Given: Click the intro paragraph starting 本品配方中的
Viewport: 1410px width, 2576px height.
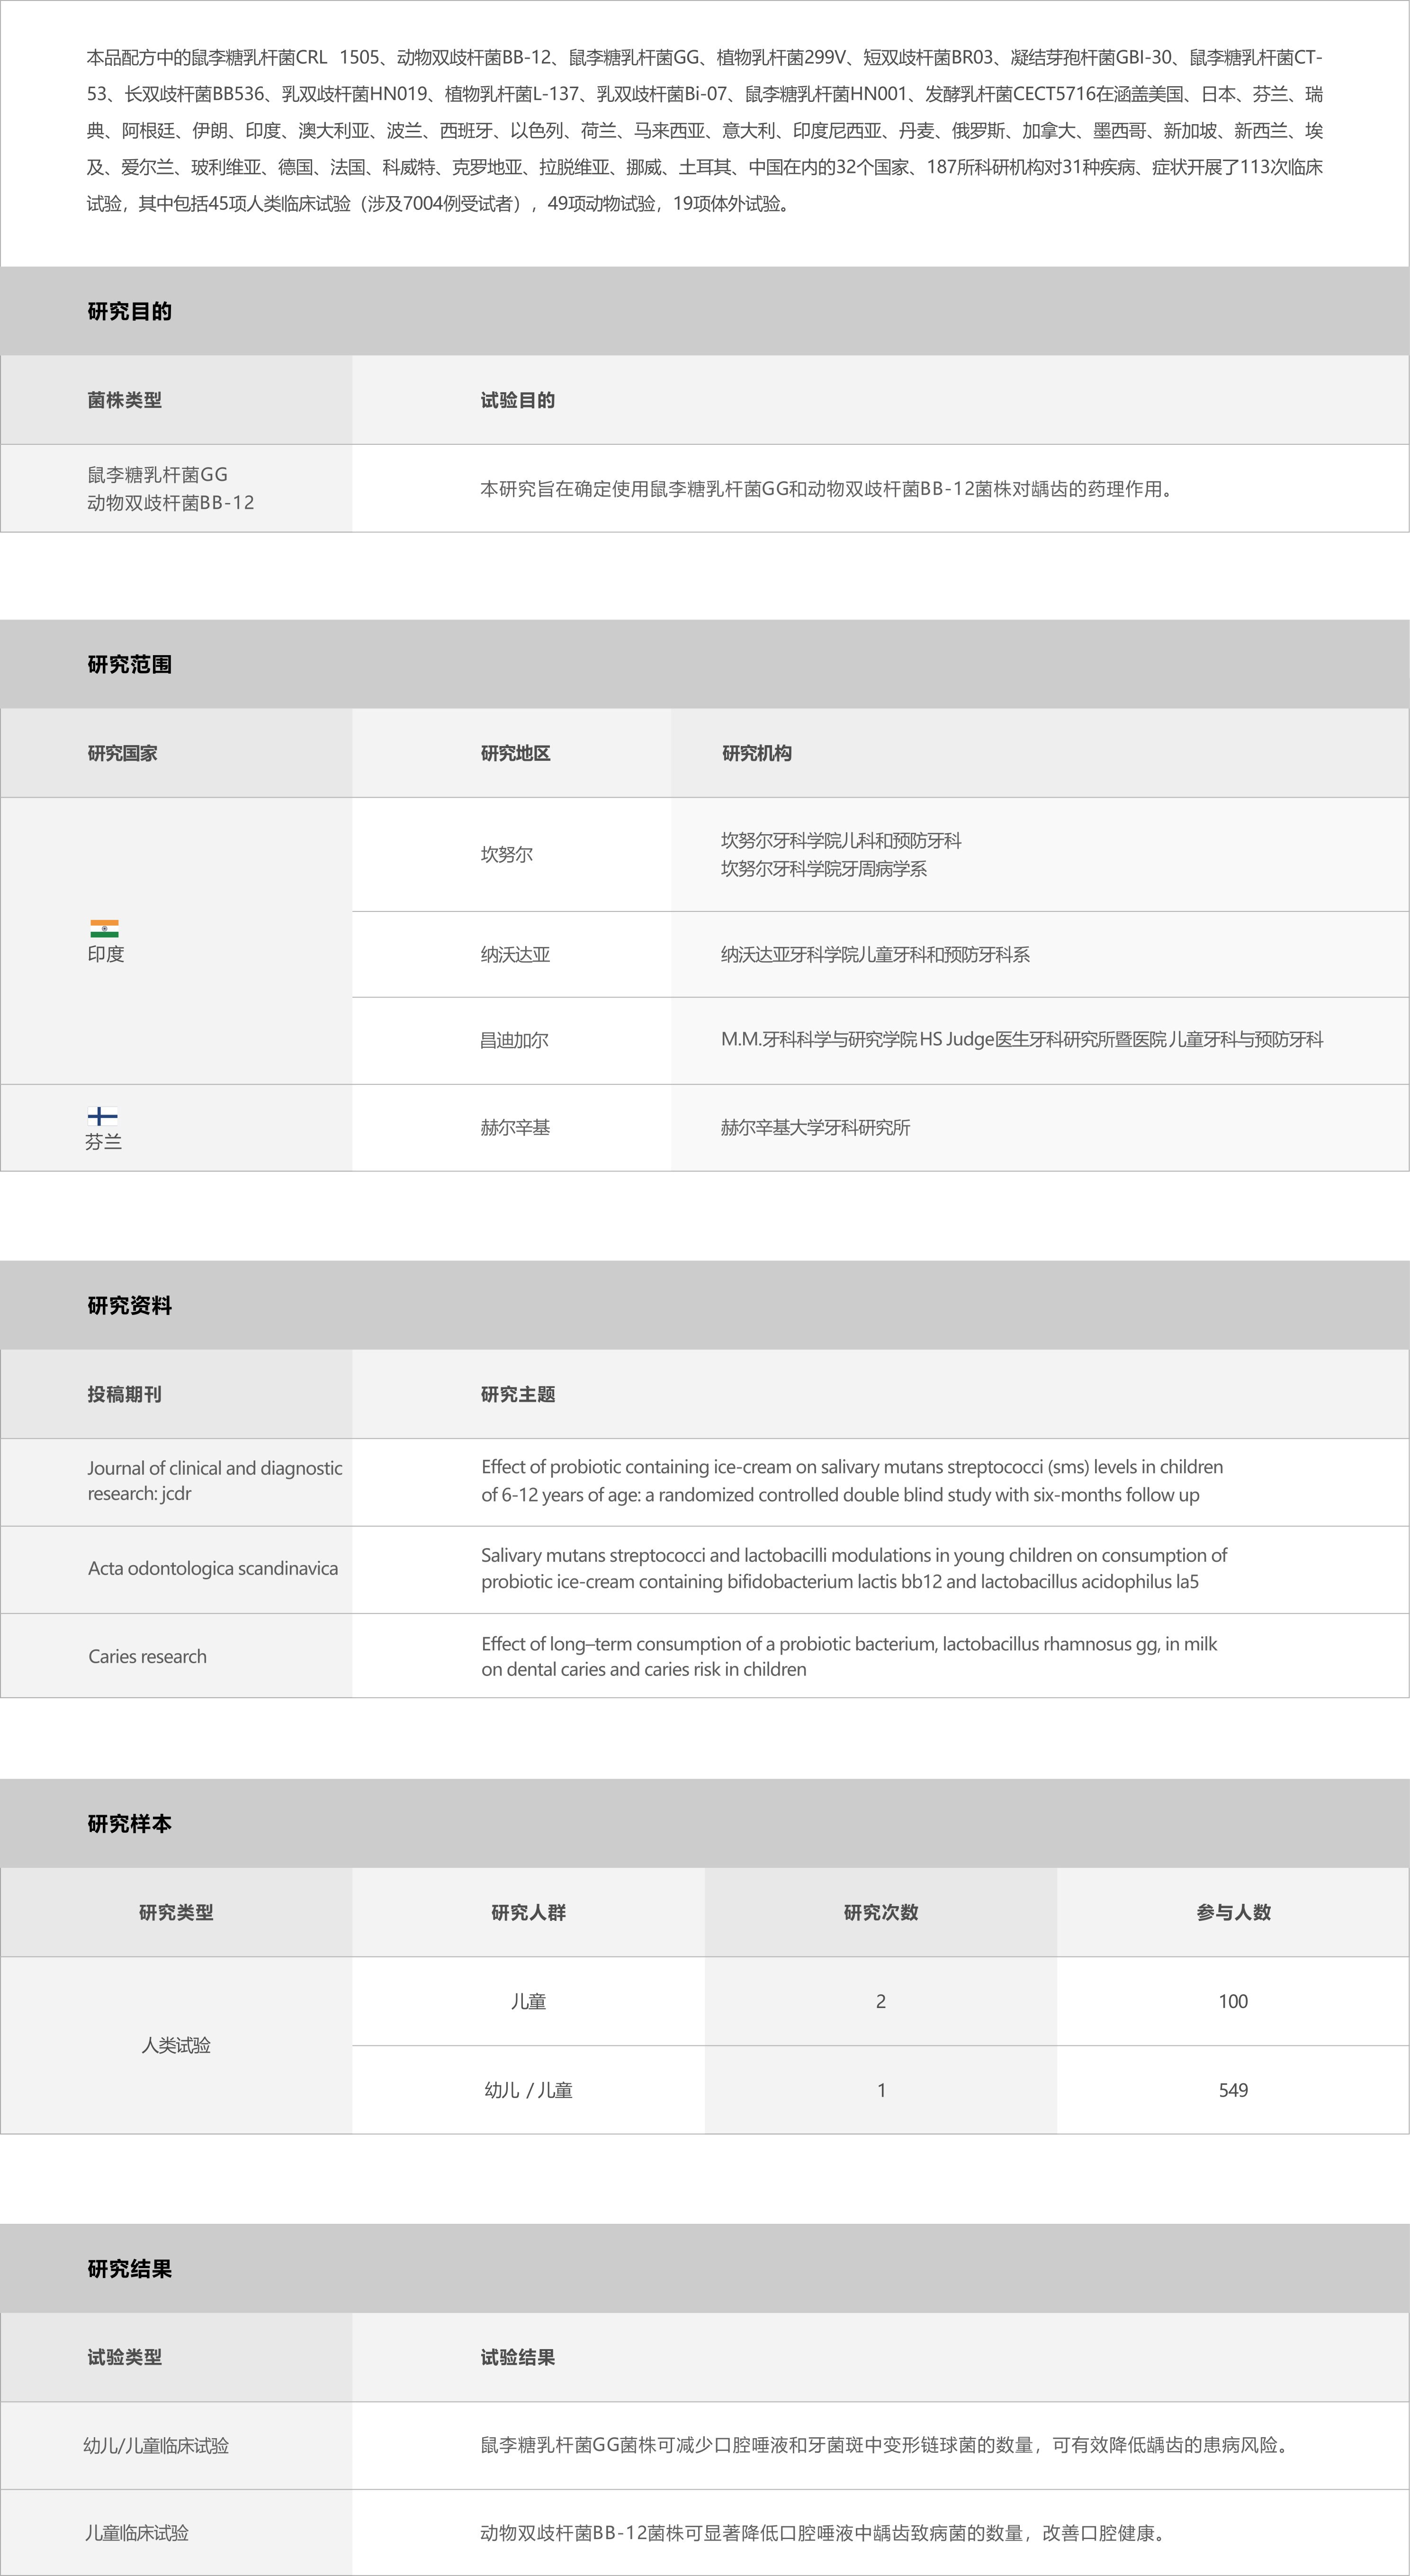Looking at the screenshot, I should point(705,130).
